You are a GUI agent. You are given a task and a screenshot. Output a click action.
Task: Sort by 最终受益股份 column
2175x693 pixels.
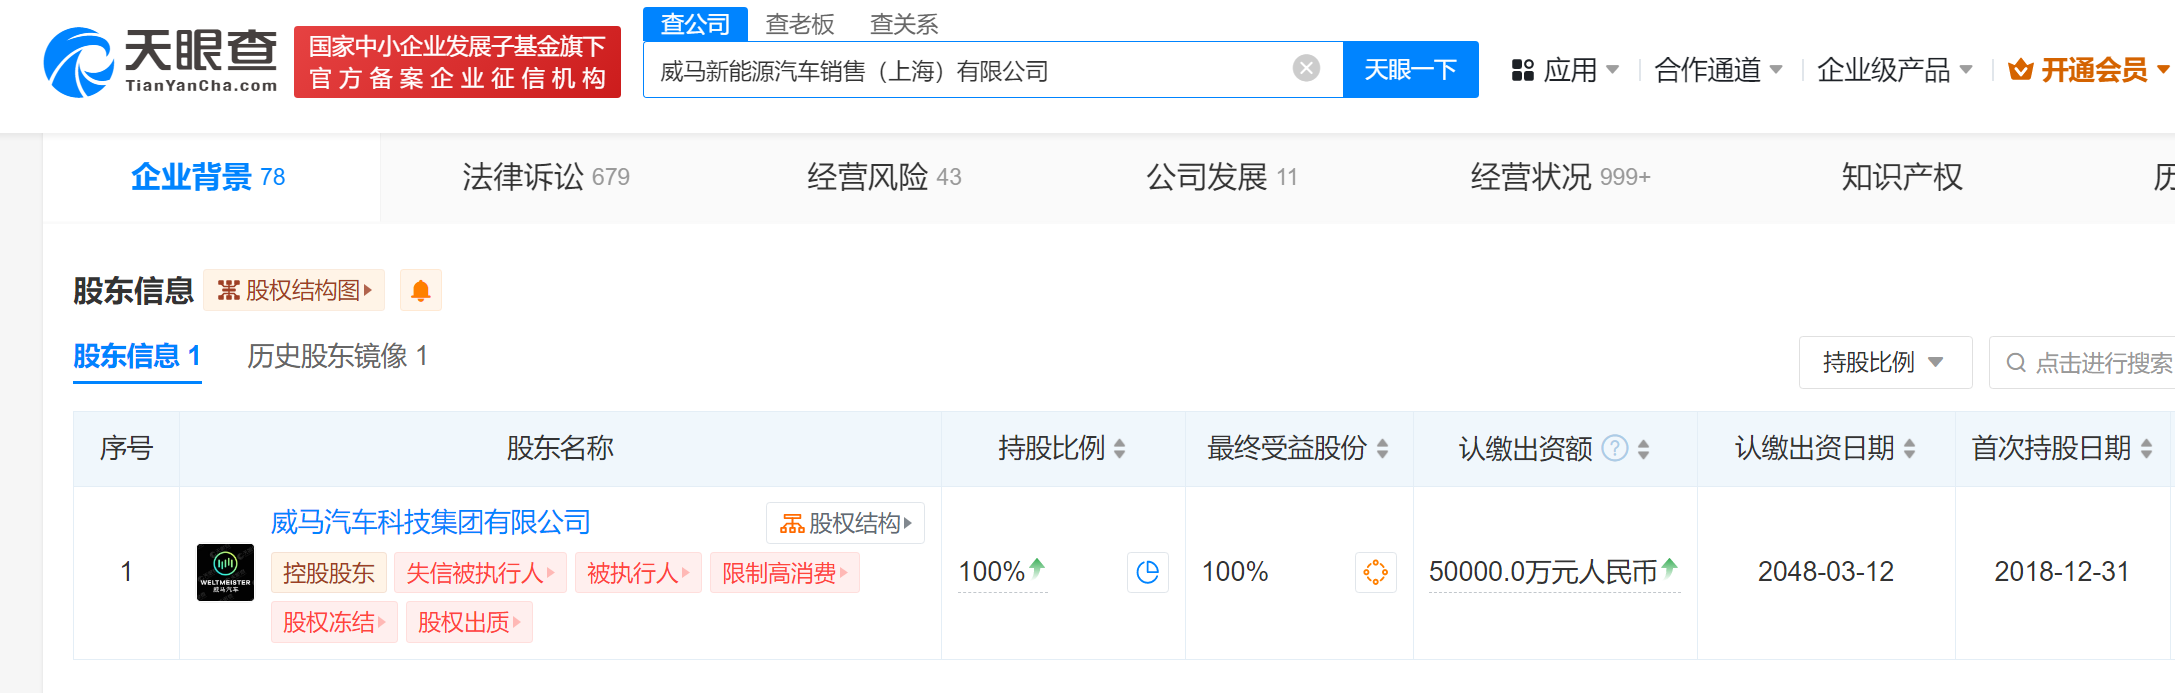pos(1382,449)
